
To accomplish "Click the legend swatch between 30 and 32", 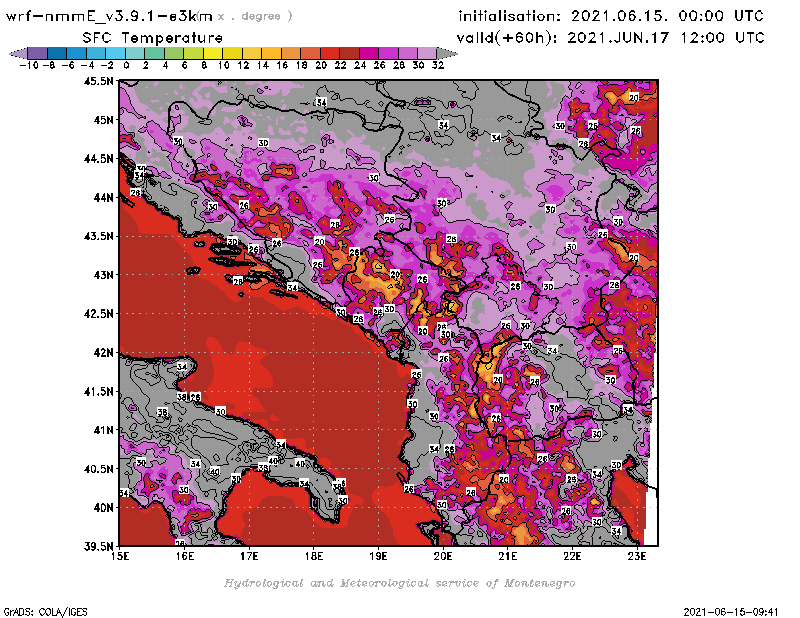I will pos(428,53).
